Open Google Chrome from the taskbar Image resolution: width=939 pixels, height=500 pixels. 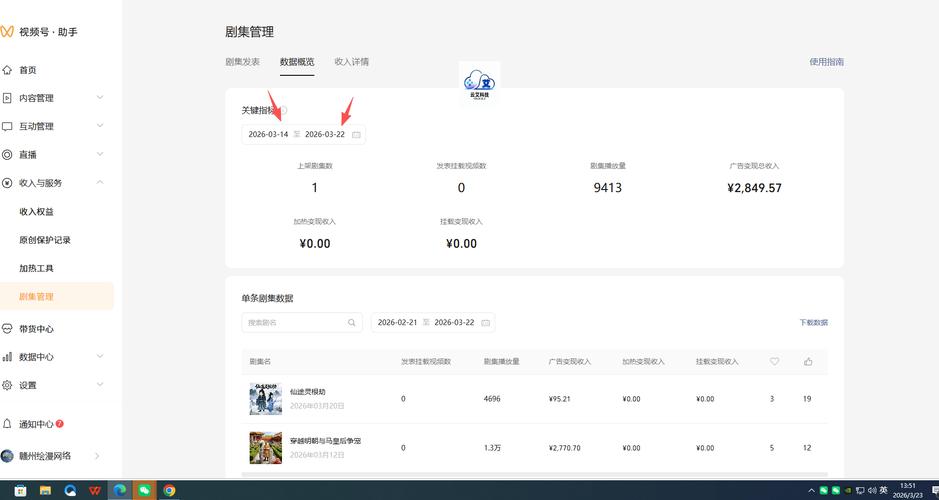tap(169, 490)
